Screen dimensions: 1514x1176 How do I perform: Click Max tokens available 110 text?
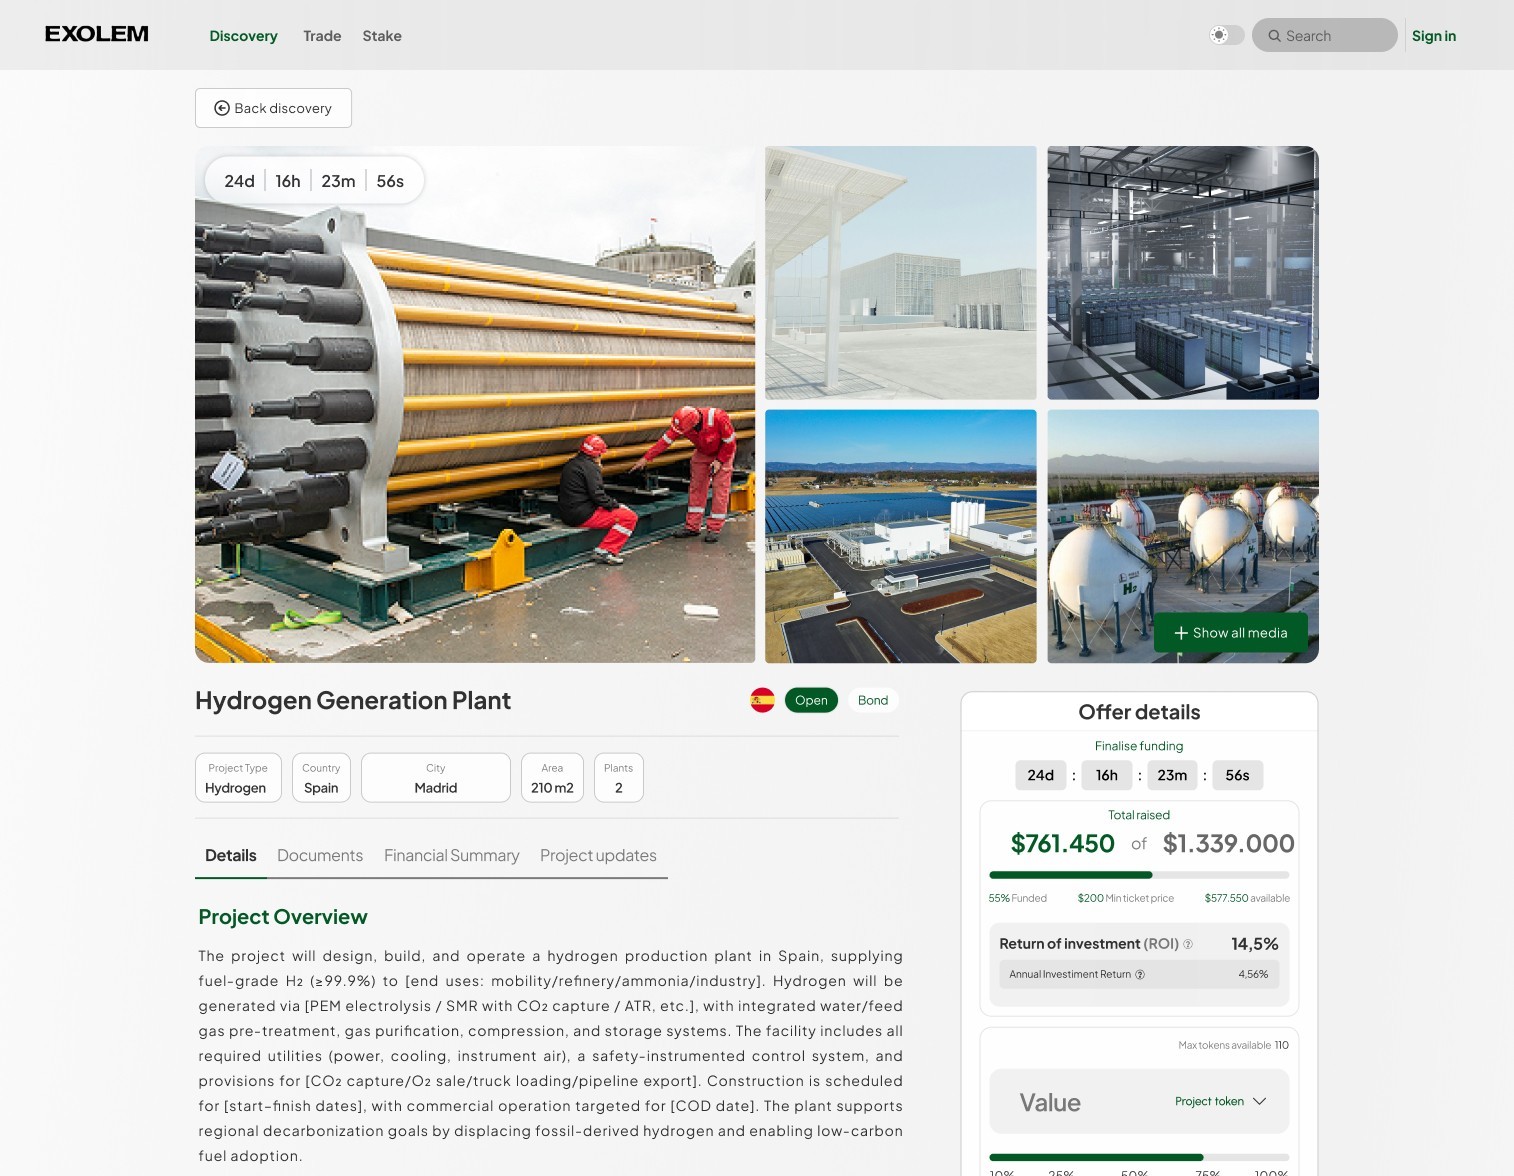(x=1233, y=1045)
